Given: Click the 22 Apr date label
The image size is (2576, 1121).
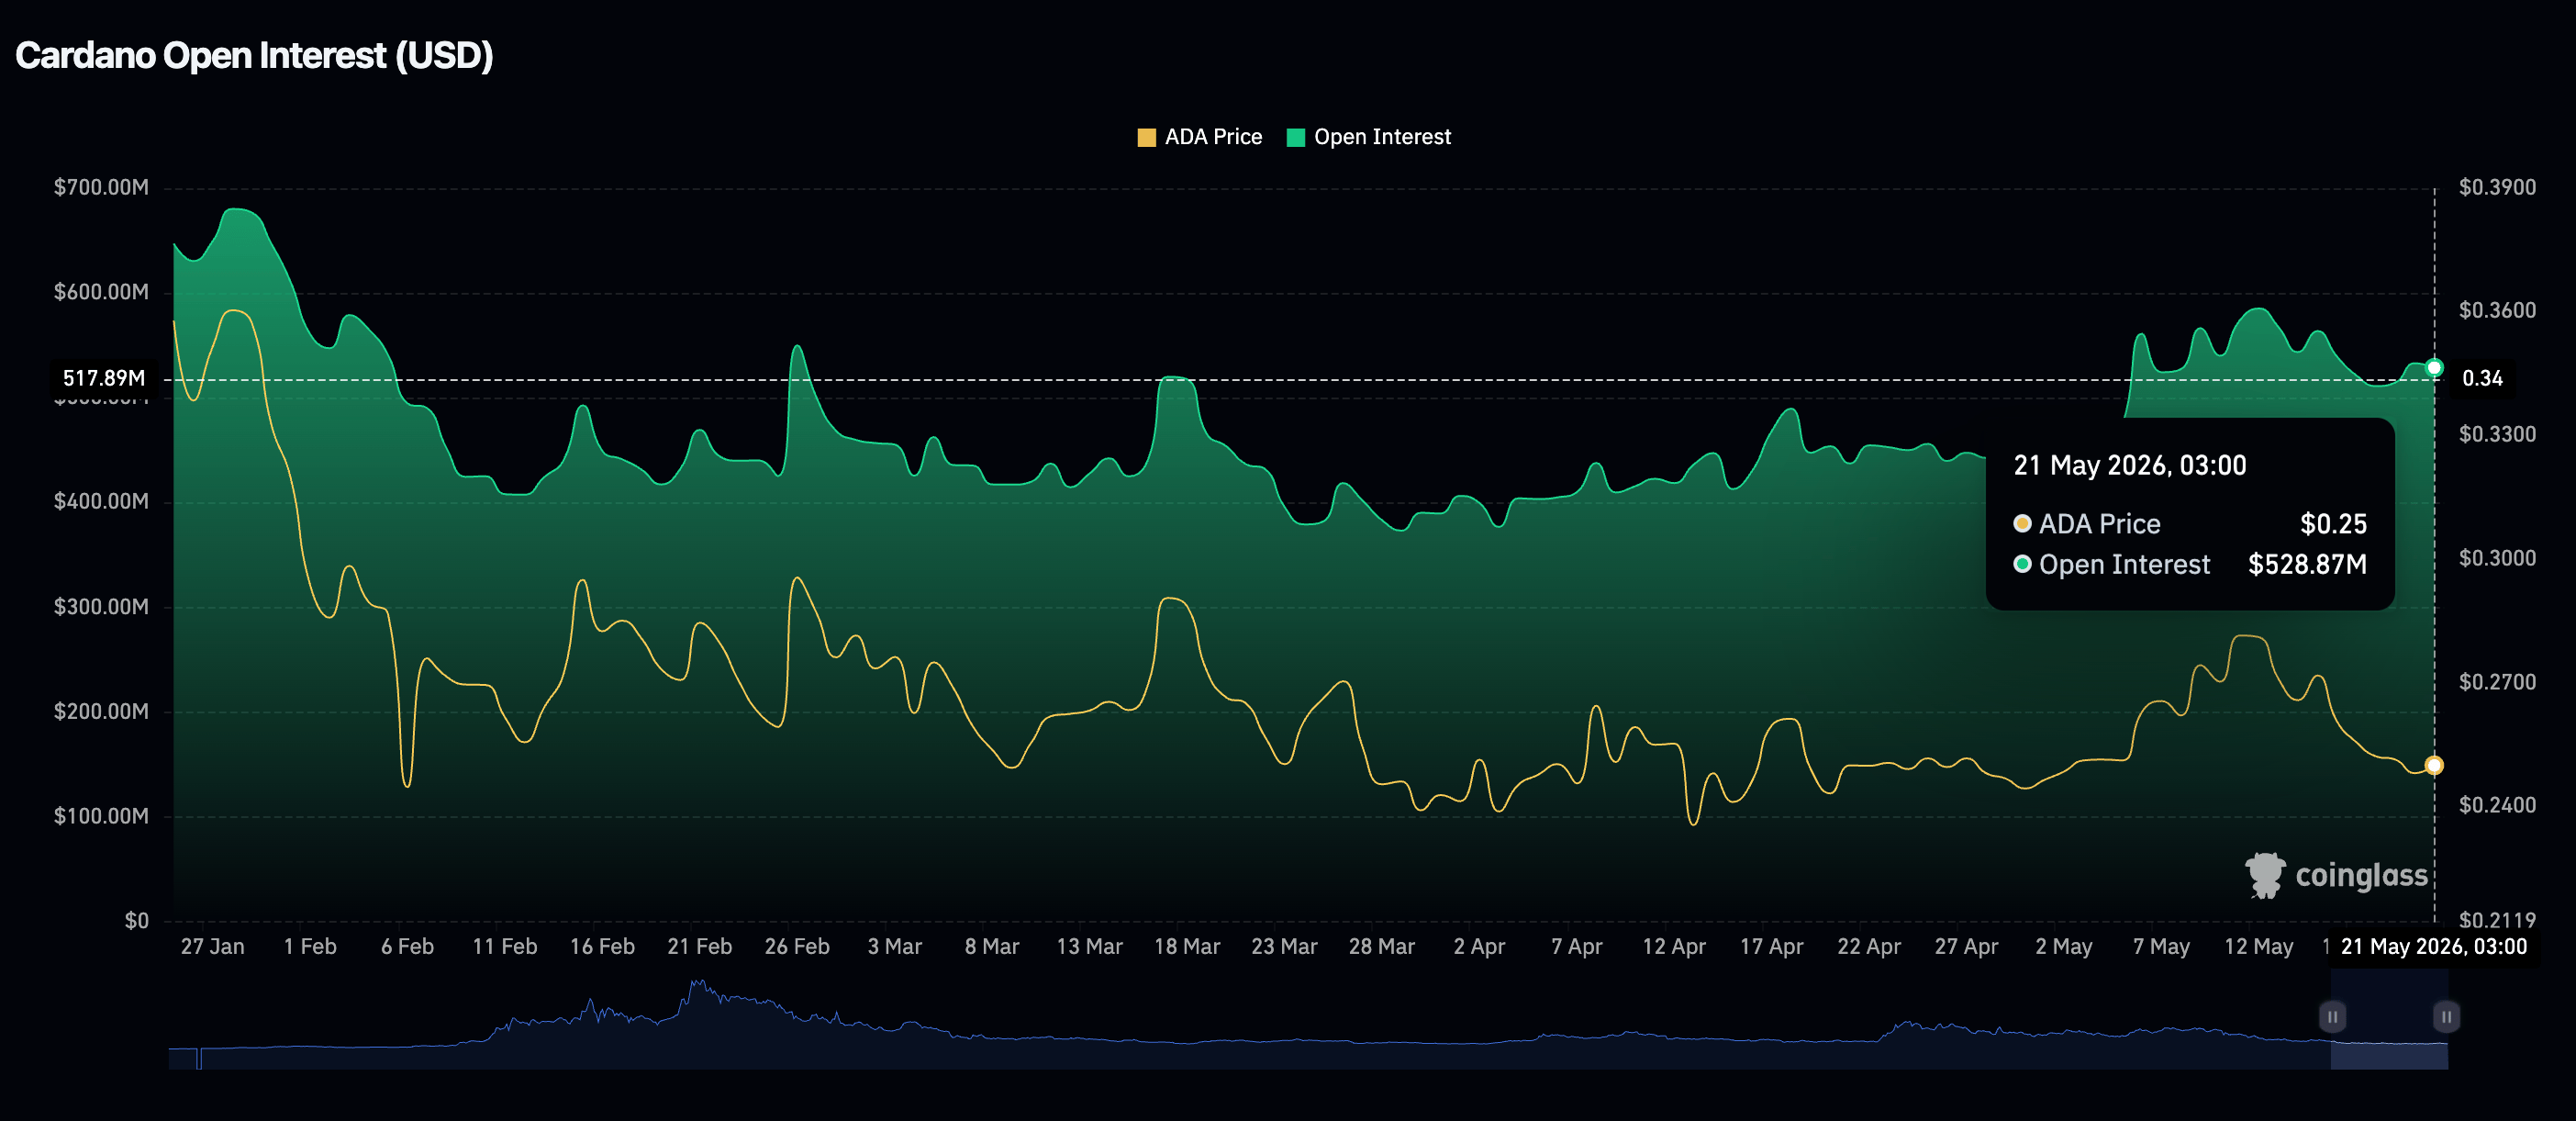Looking at the screenshot, I should [x=1868, y=946].
